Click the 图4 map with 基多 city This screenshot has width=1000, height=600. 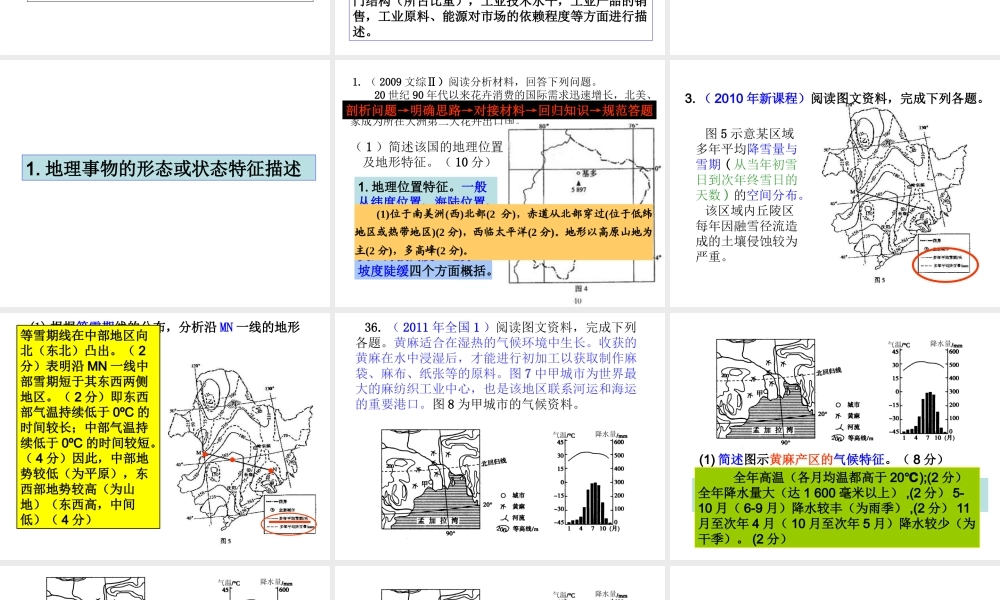581,205
